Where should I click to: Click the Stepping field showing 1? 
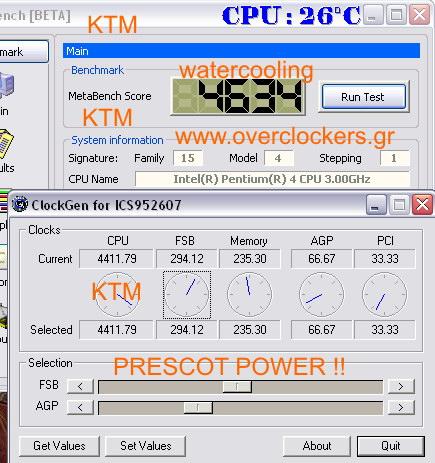coord(395,158)
